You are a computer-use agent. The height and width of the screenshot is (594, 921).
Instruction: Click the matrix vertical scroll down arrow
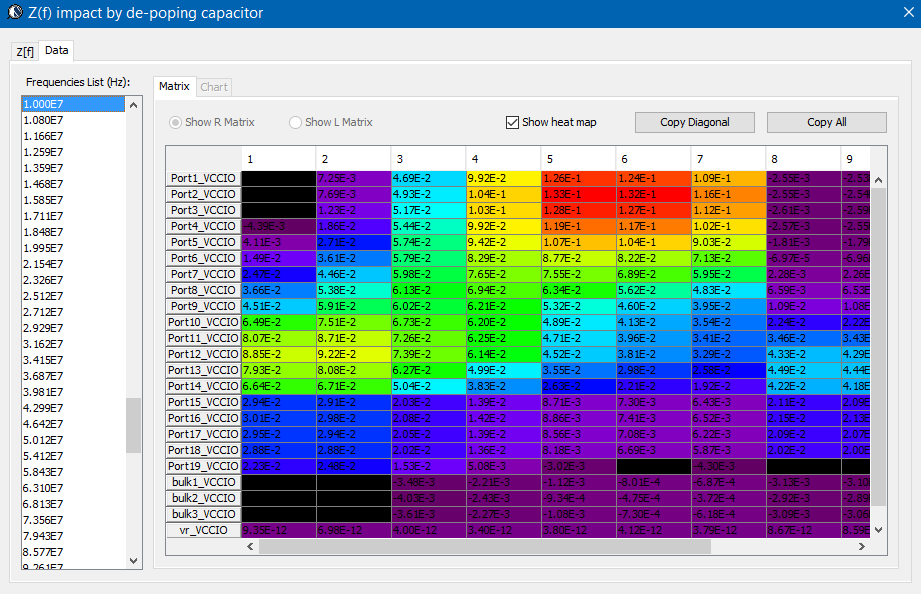[x=878, y=529]
